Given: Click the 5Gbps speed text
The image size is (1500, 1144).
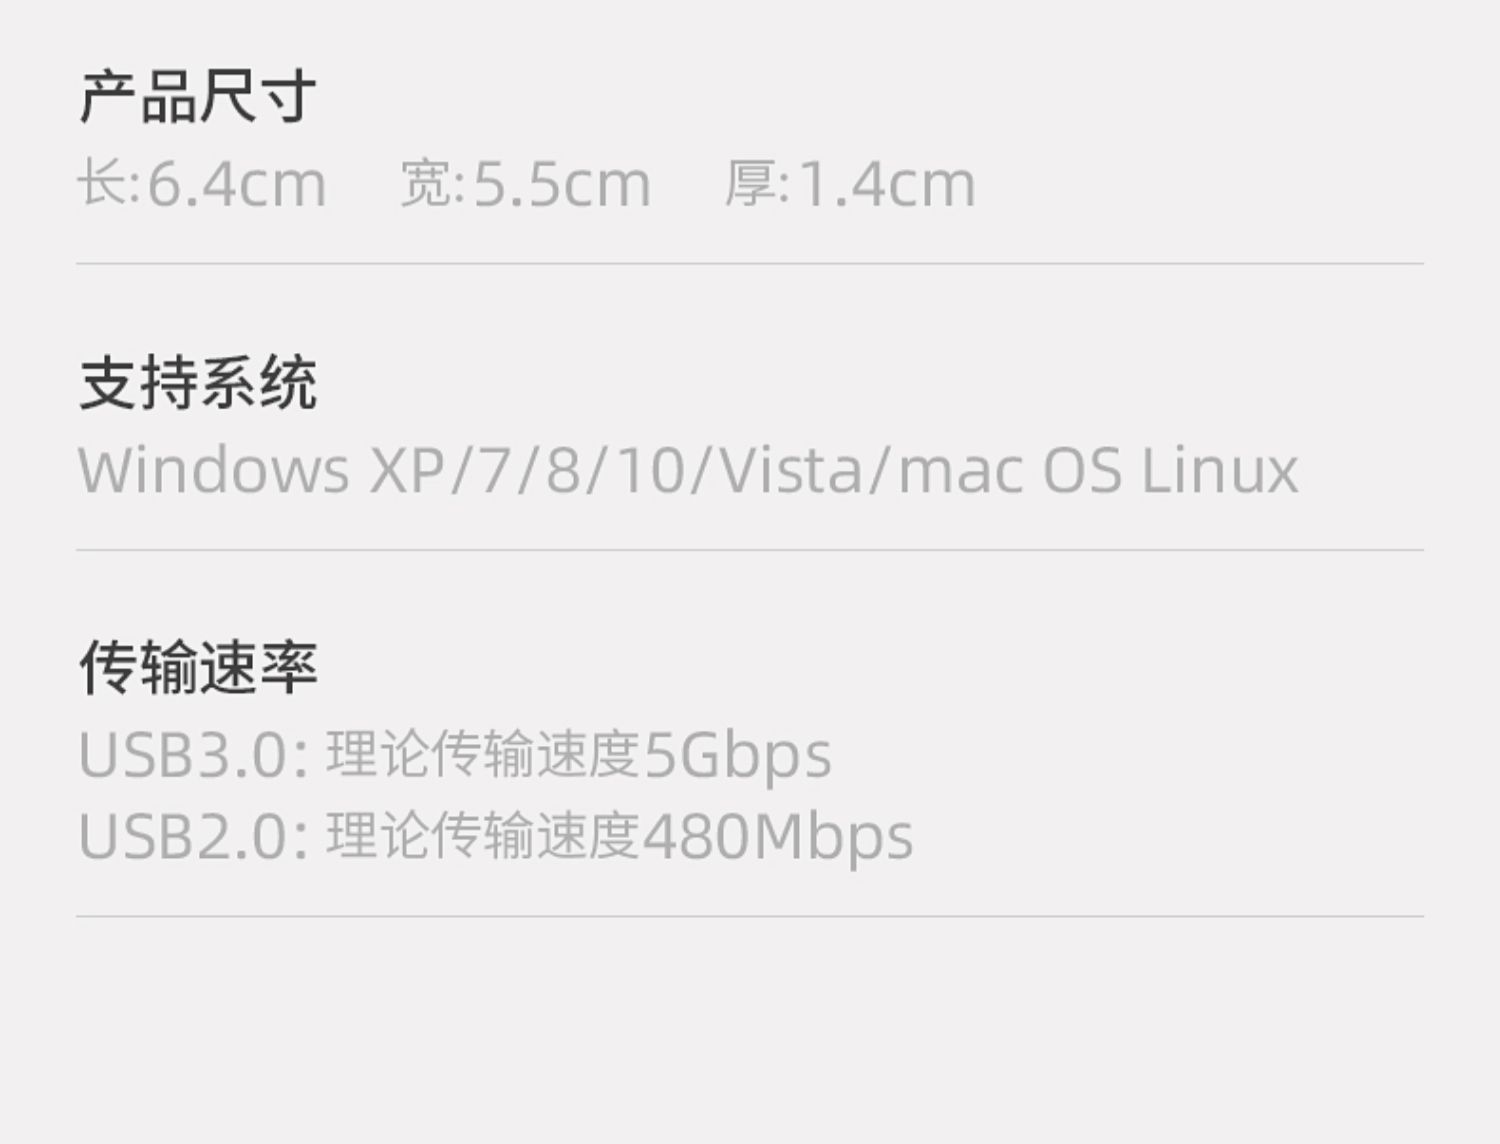Looking at the screenshot, I should 737,755.
